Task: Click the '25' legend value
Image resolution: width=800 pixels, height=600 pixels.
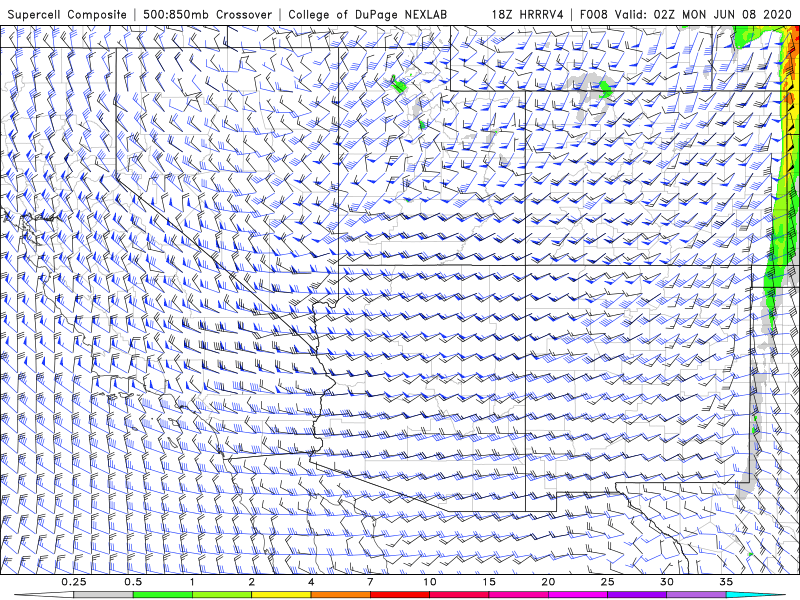Action: [607, 582]
